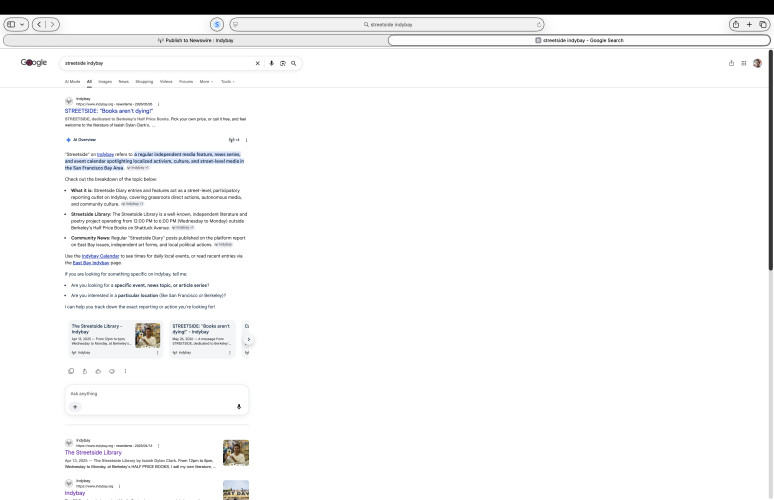Screen dimensions: 774x500
Task: Go back to the previous page
Action: [x=39, y=24]
